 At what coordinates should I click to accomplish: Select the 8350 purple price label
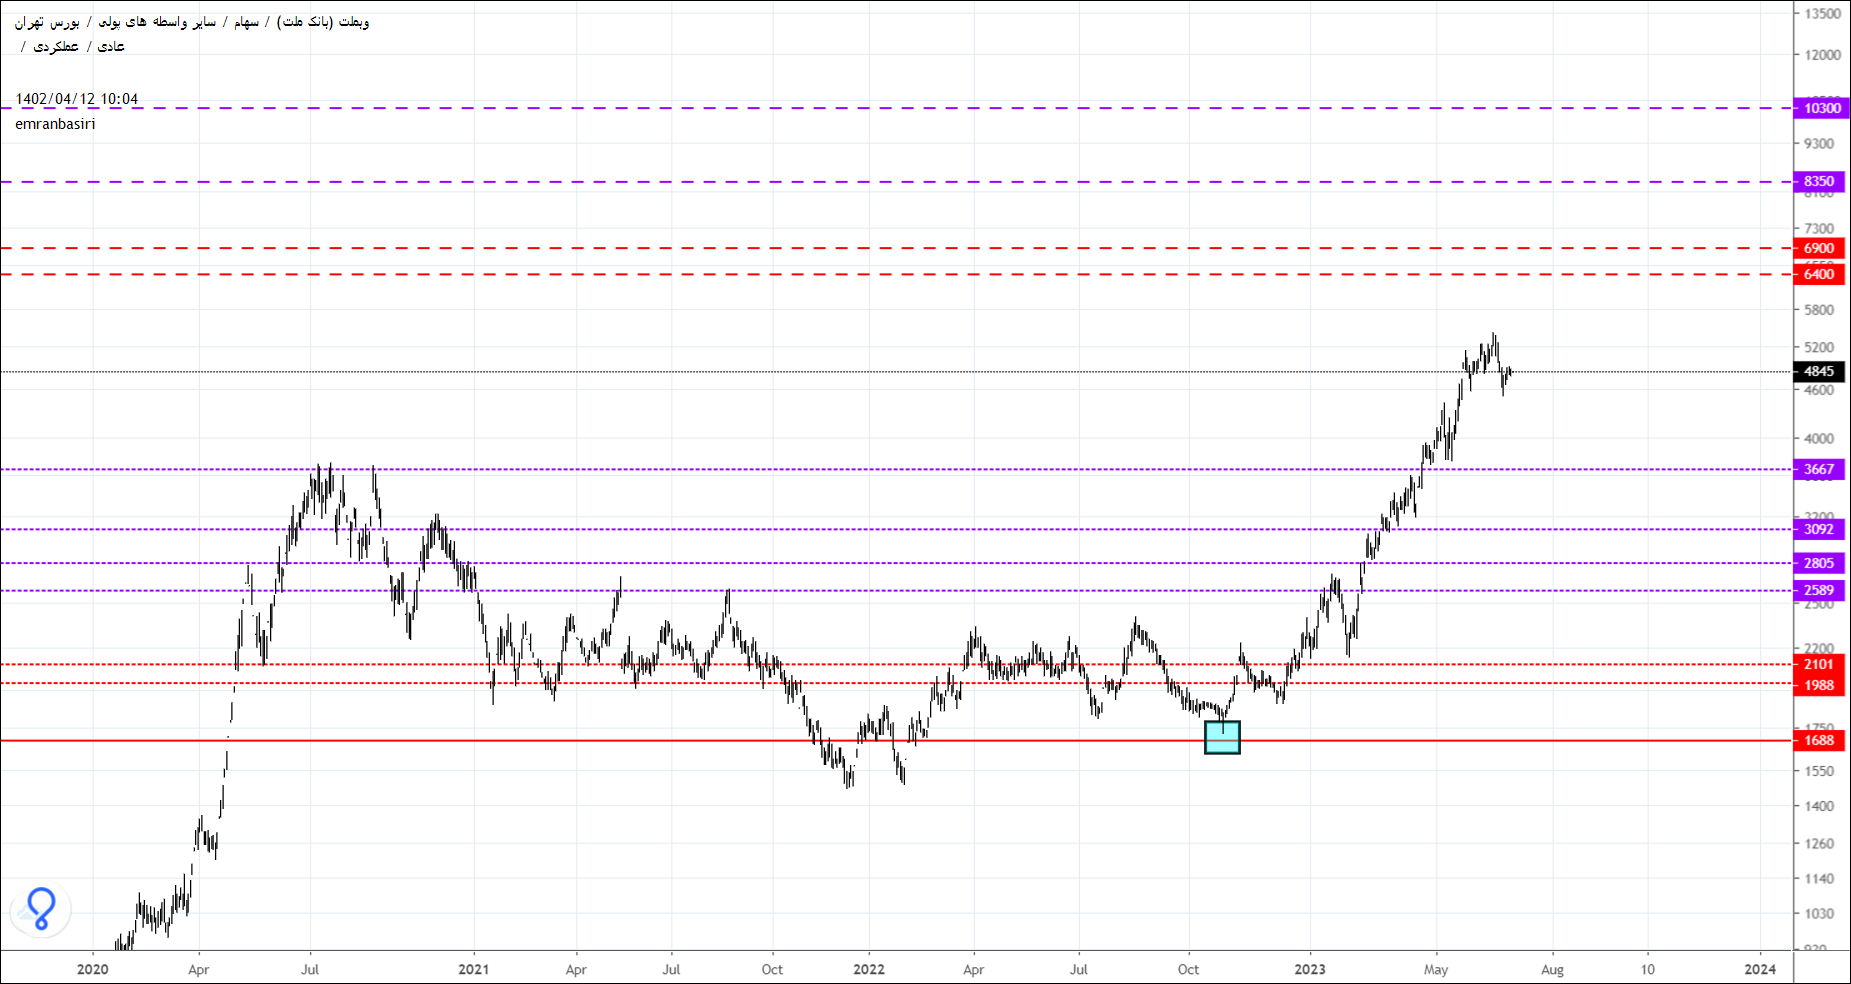tap(1820, 181)
